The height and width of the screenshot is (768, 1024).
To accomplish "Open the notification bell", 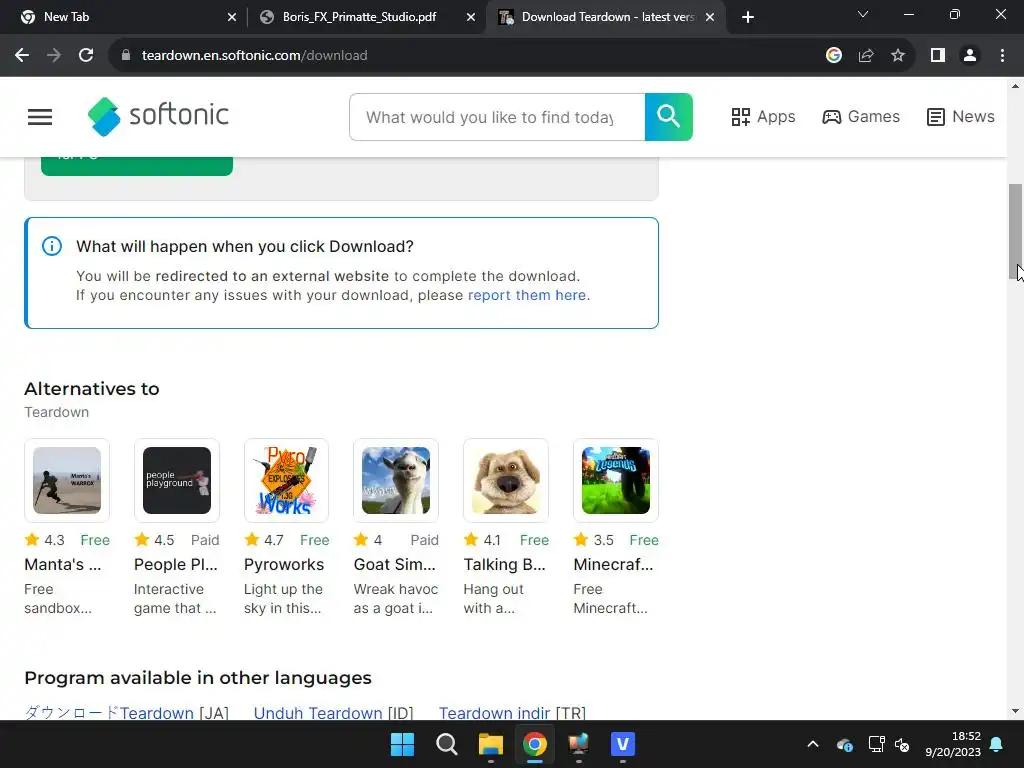I will [x=997, y=744].
